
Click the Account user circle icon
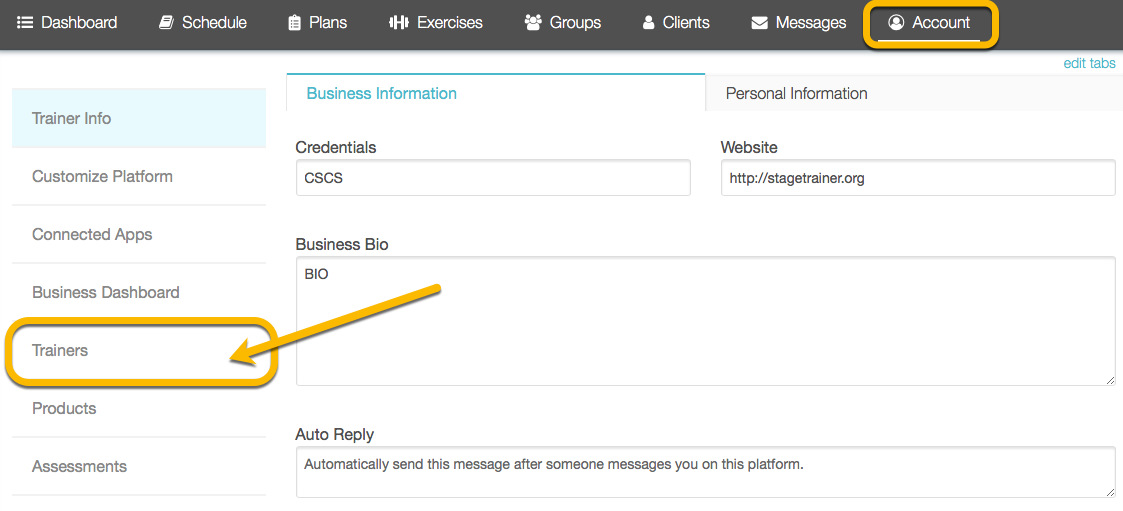click(895, 23)
